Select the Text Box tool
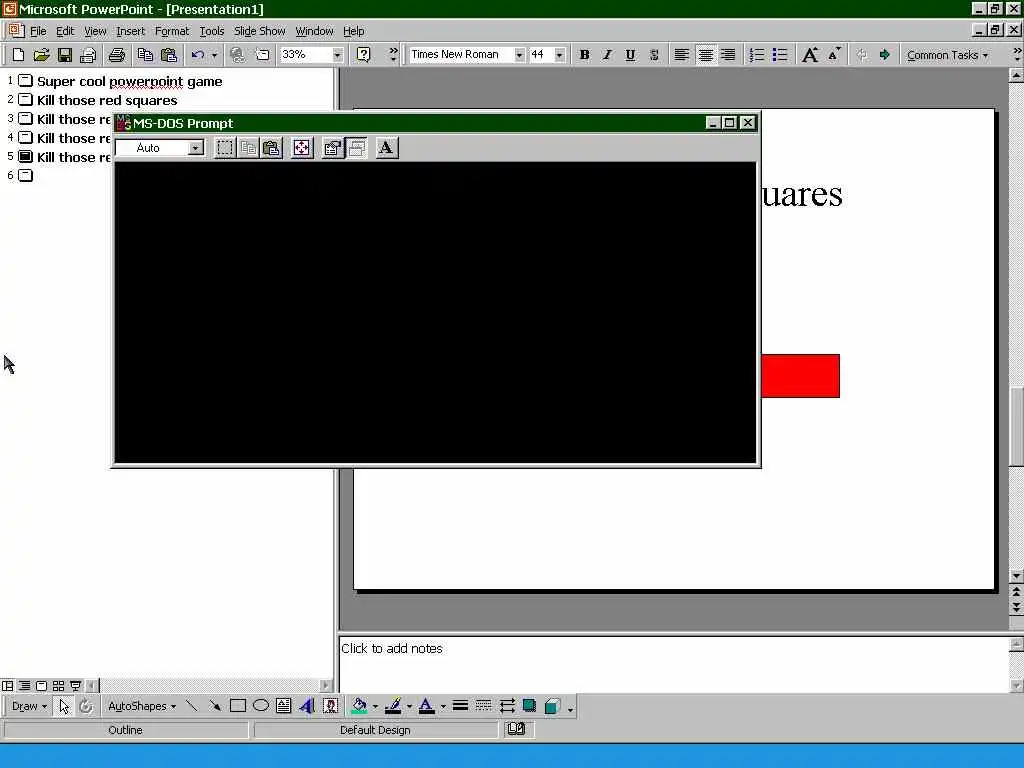The image size is (1024, 768). coord(283,707)
